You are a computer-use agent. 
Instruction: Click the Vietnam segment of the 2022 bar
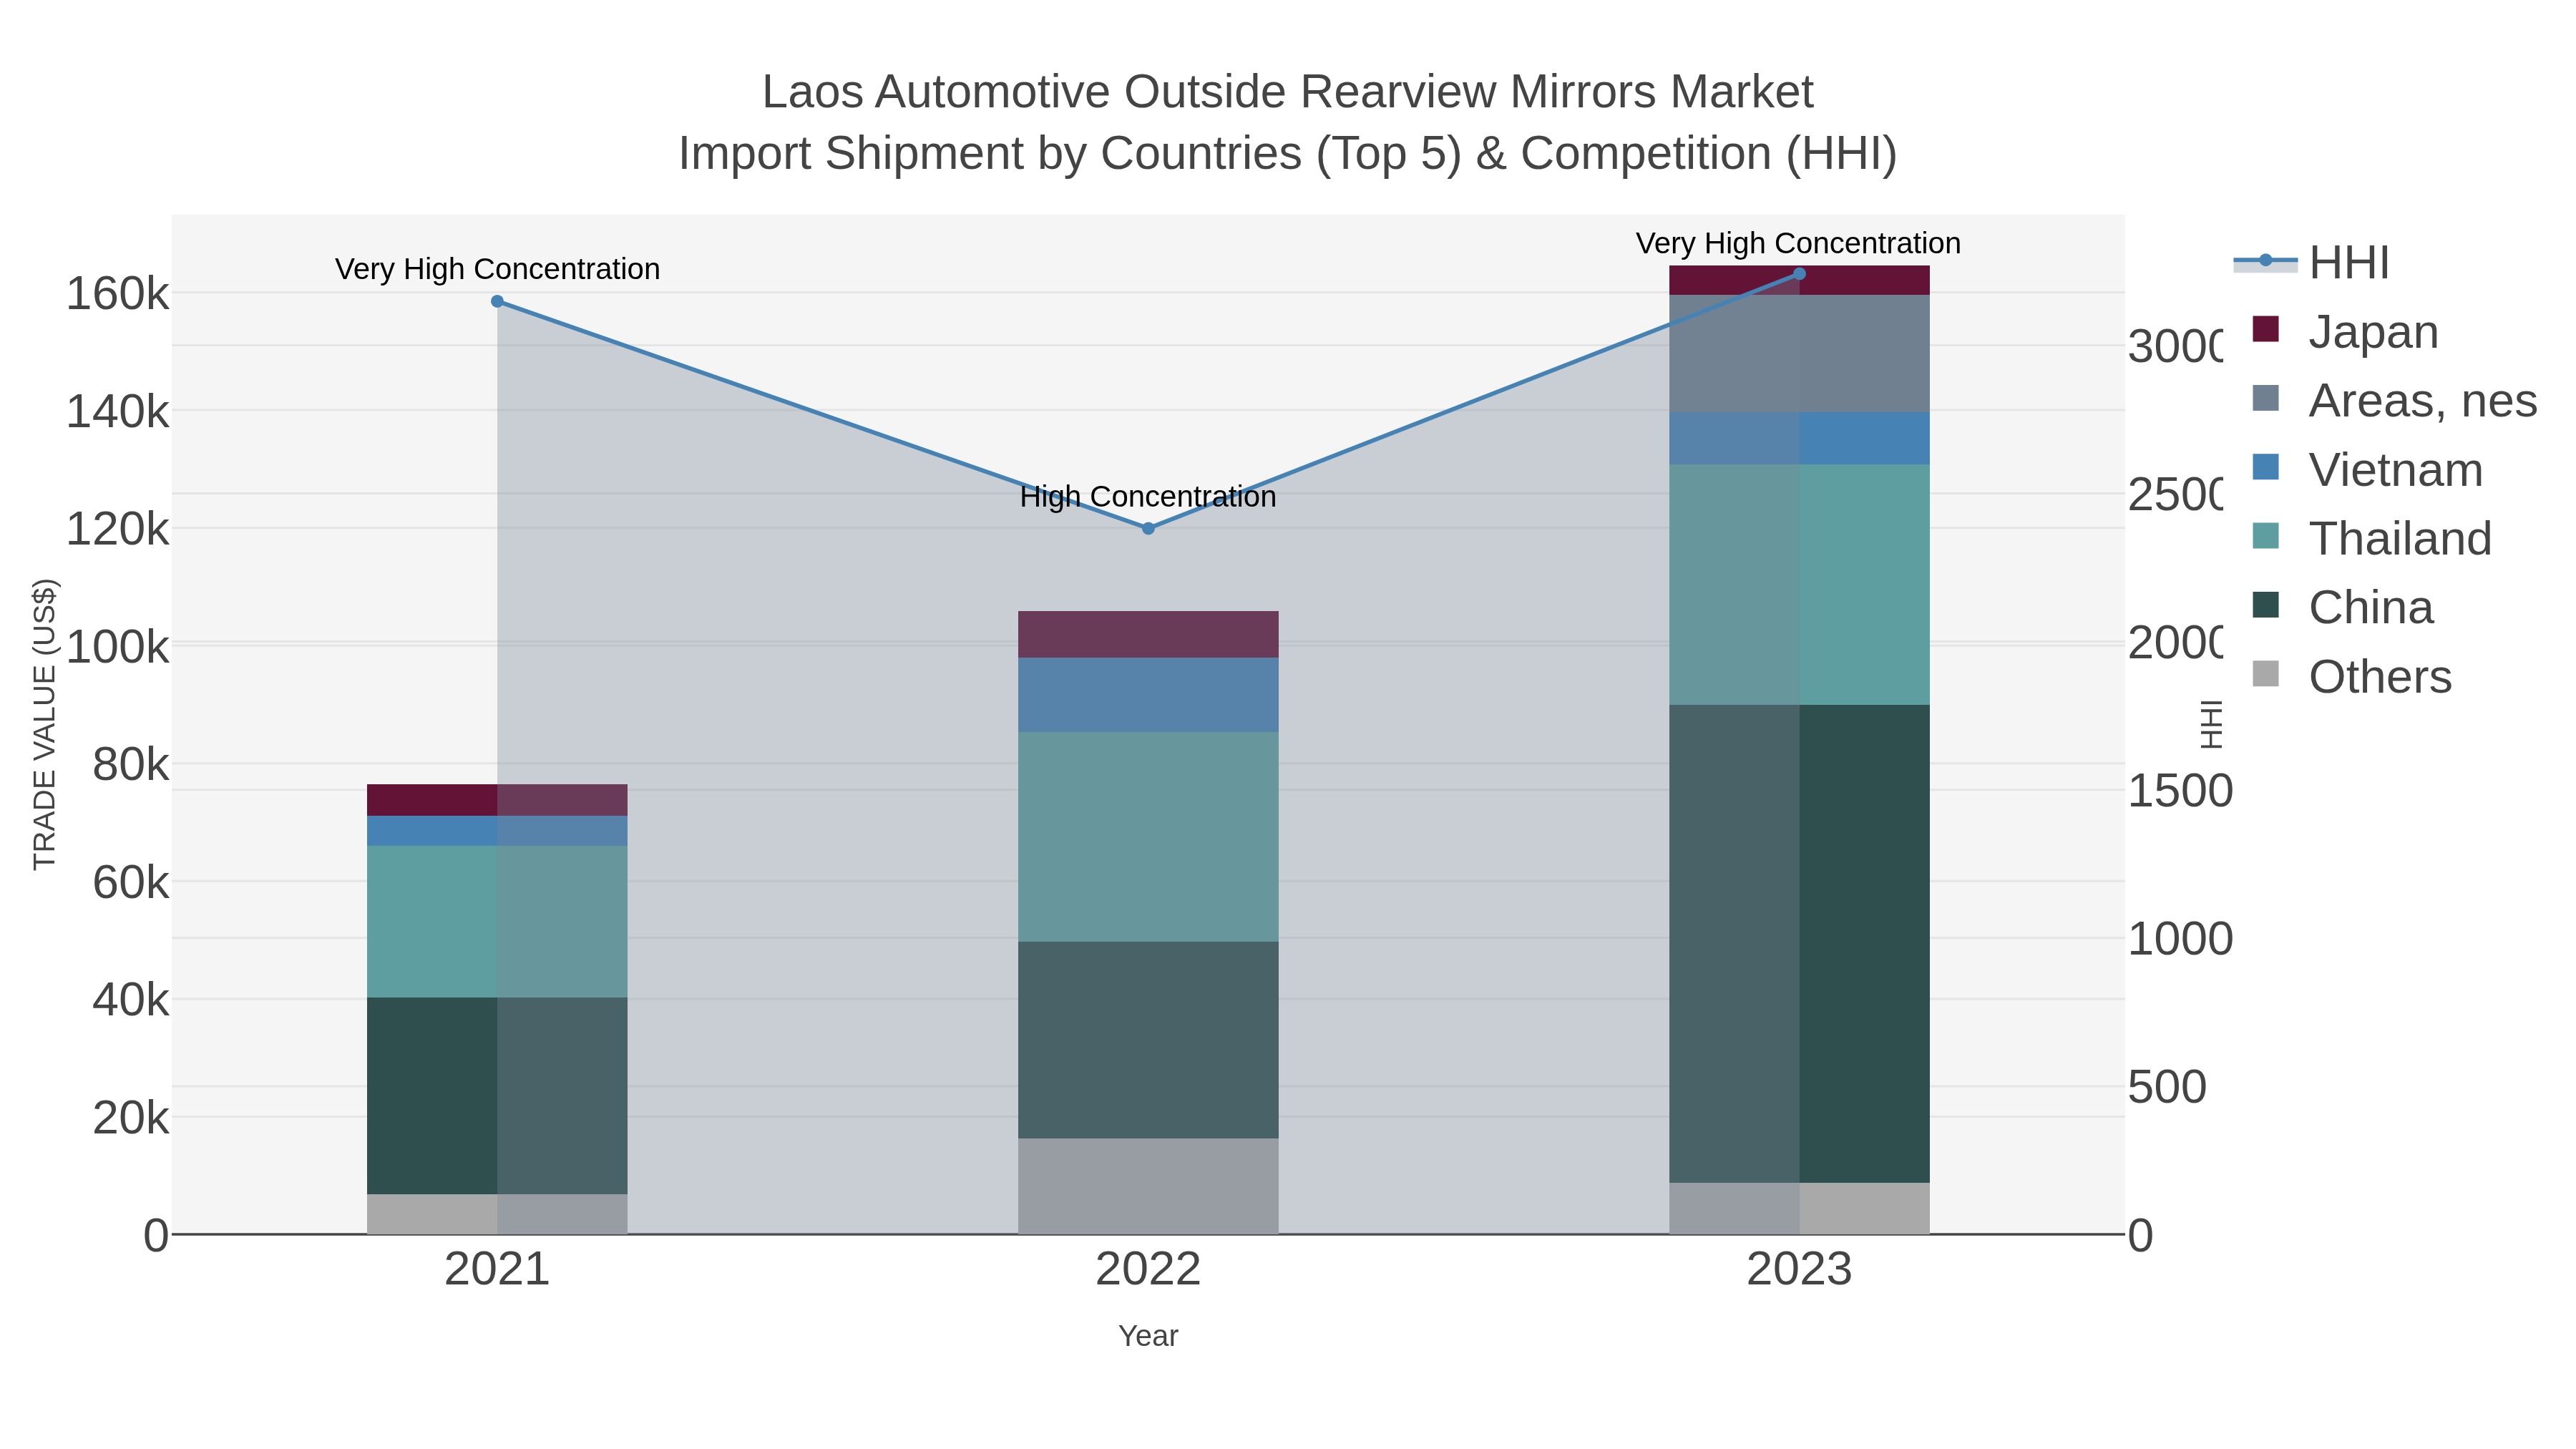point(1148,695)
